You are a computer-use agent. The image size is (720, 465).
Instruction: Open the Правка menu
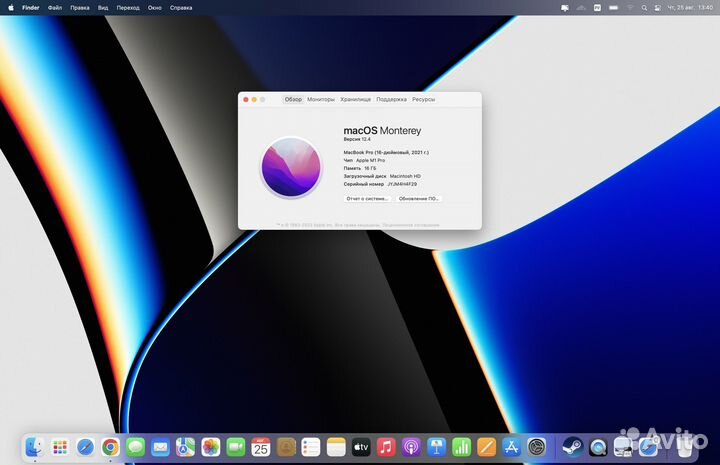tap(79, 8)
